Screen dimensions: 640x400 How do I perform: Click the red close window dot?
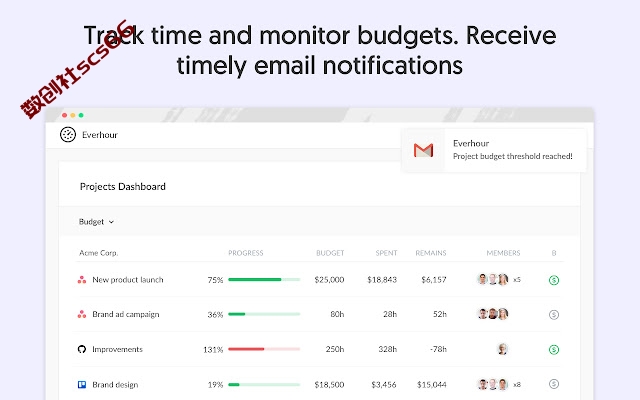(64, 115)
